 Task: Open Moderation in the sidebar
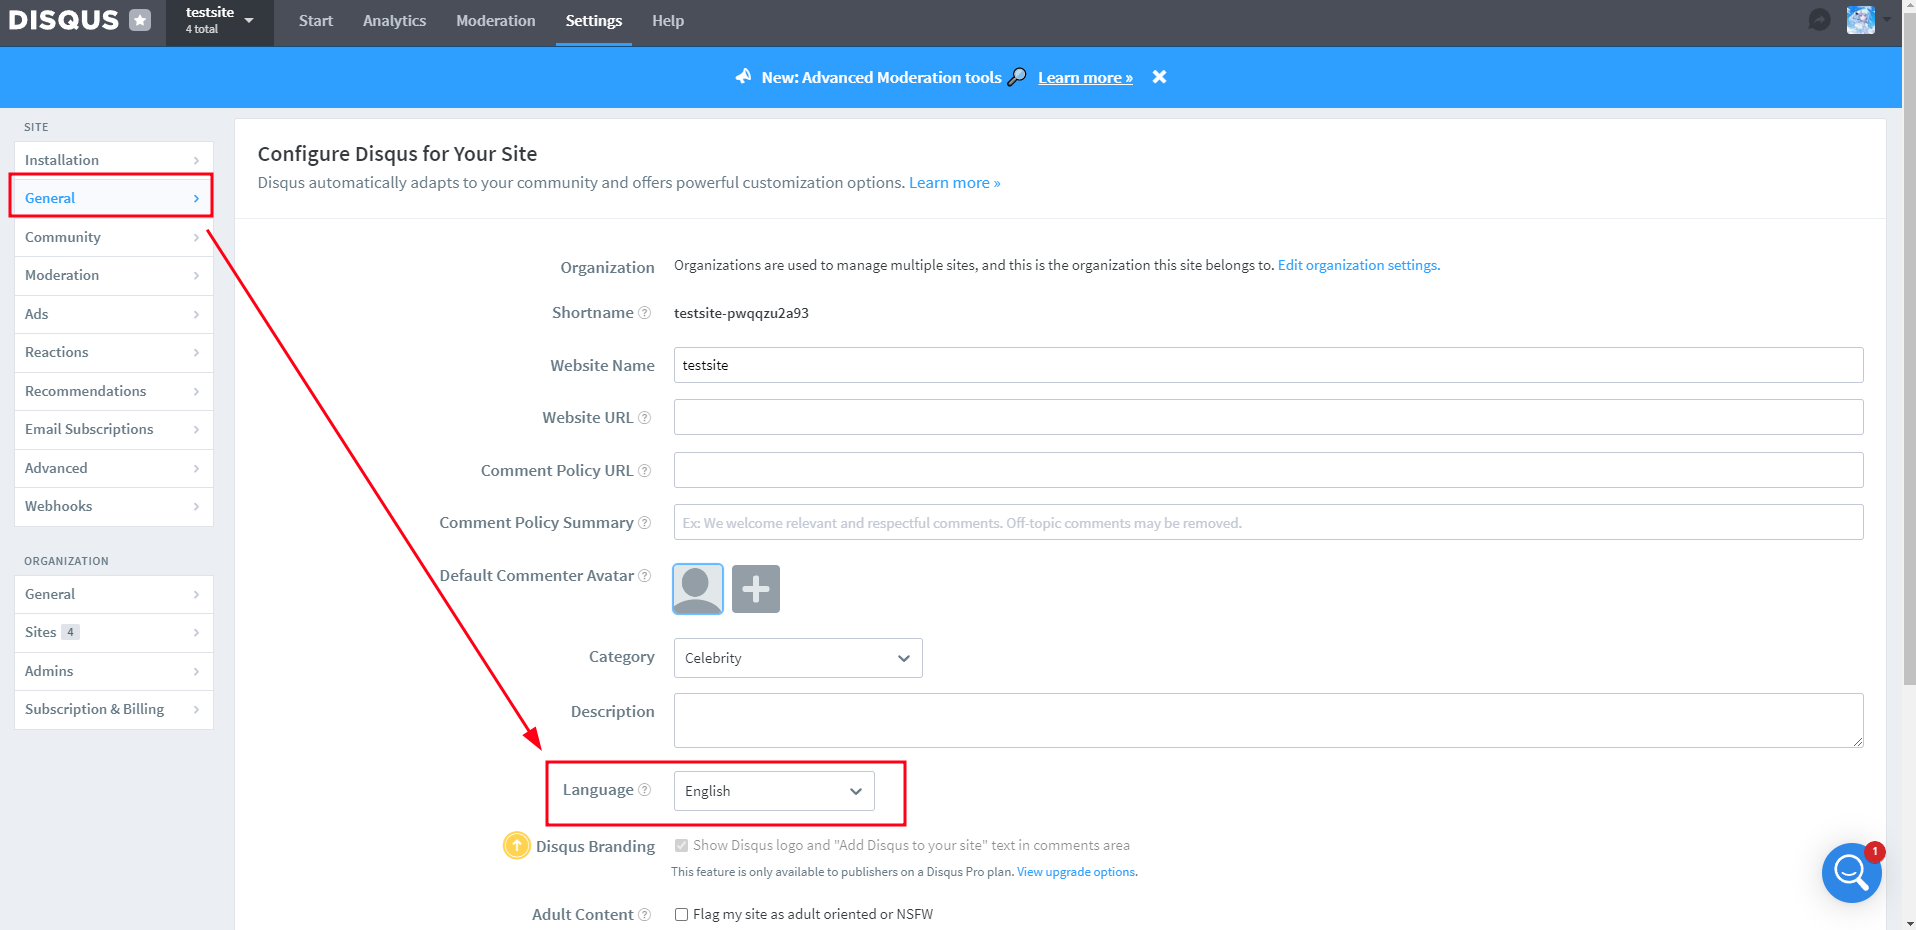(114, 275)
